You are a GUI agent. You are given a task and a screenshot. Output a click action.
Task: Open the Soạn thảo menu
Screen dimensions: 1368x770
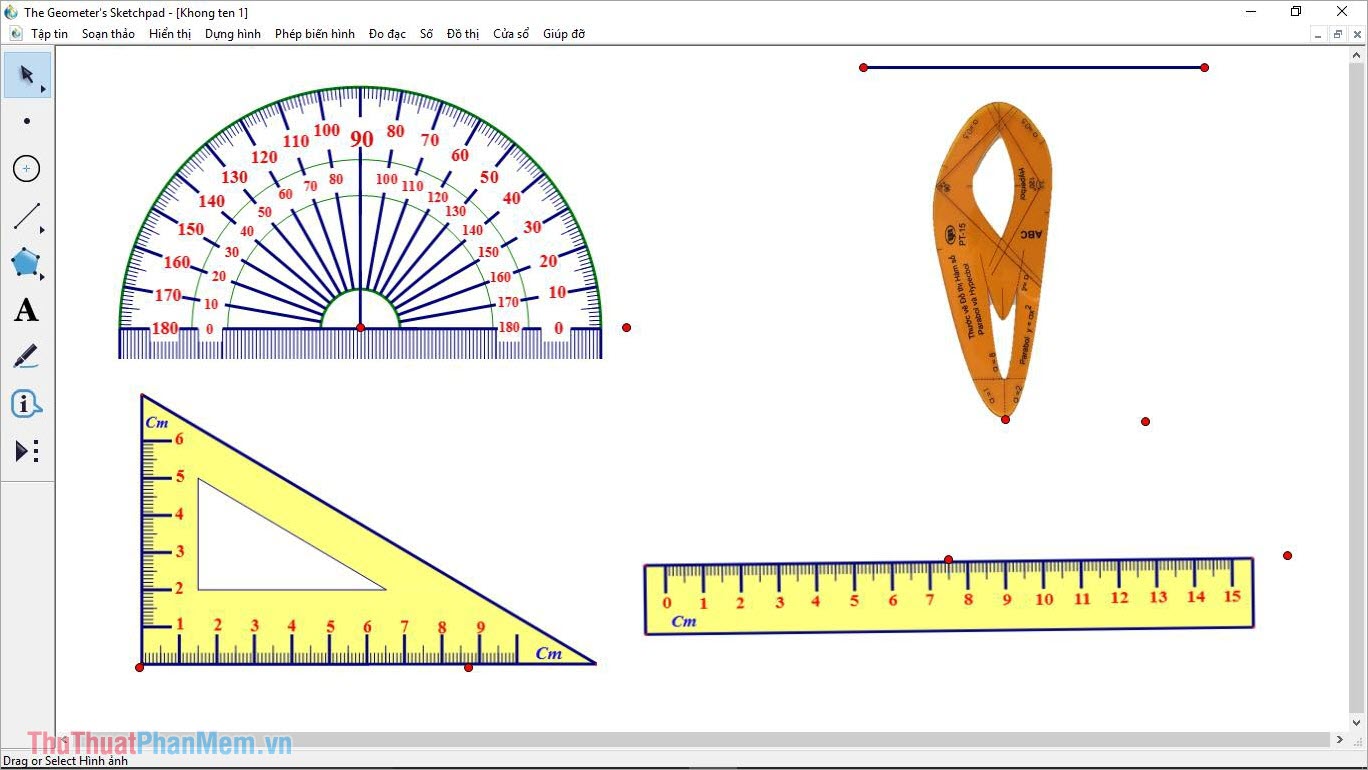108,34
